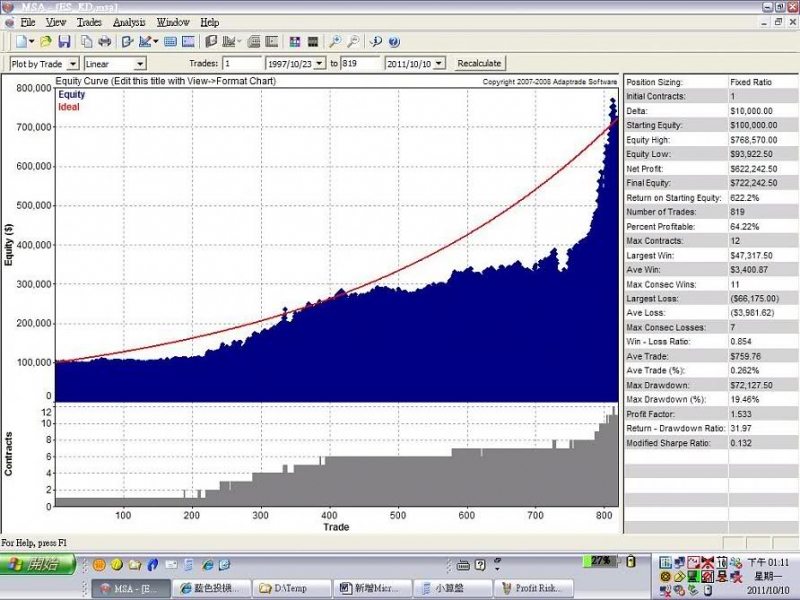Image resolution: width=800 pixels, height=600 pixels.
Task: Expand the grayed bar chart icon dropdown arrow
Action: 239,42
